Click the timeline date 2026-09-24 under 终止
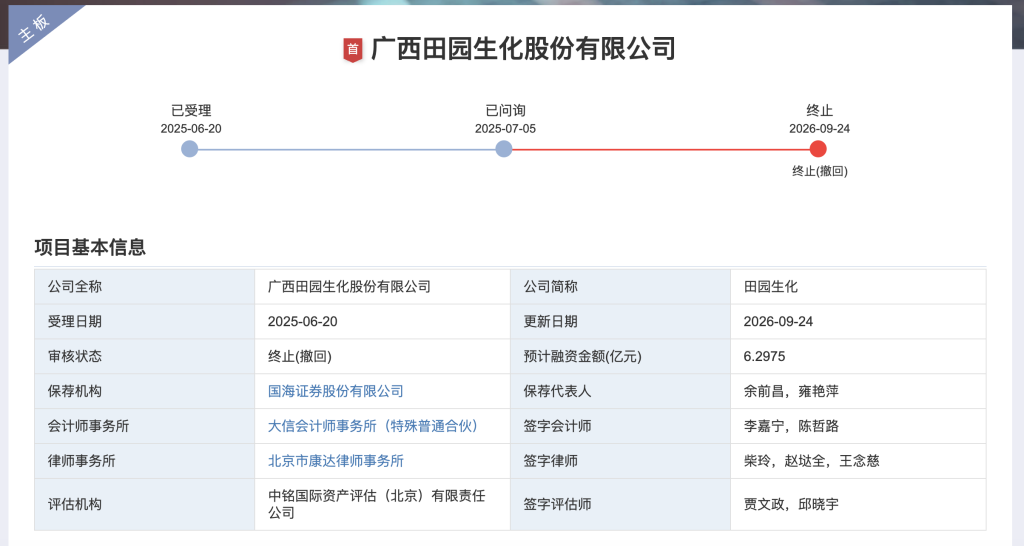 [819, 129]
